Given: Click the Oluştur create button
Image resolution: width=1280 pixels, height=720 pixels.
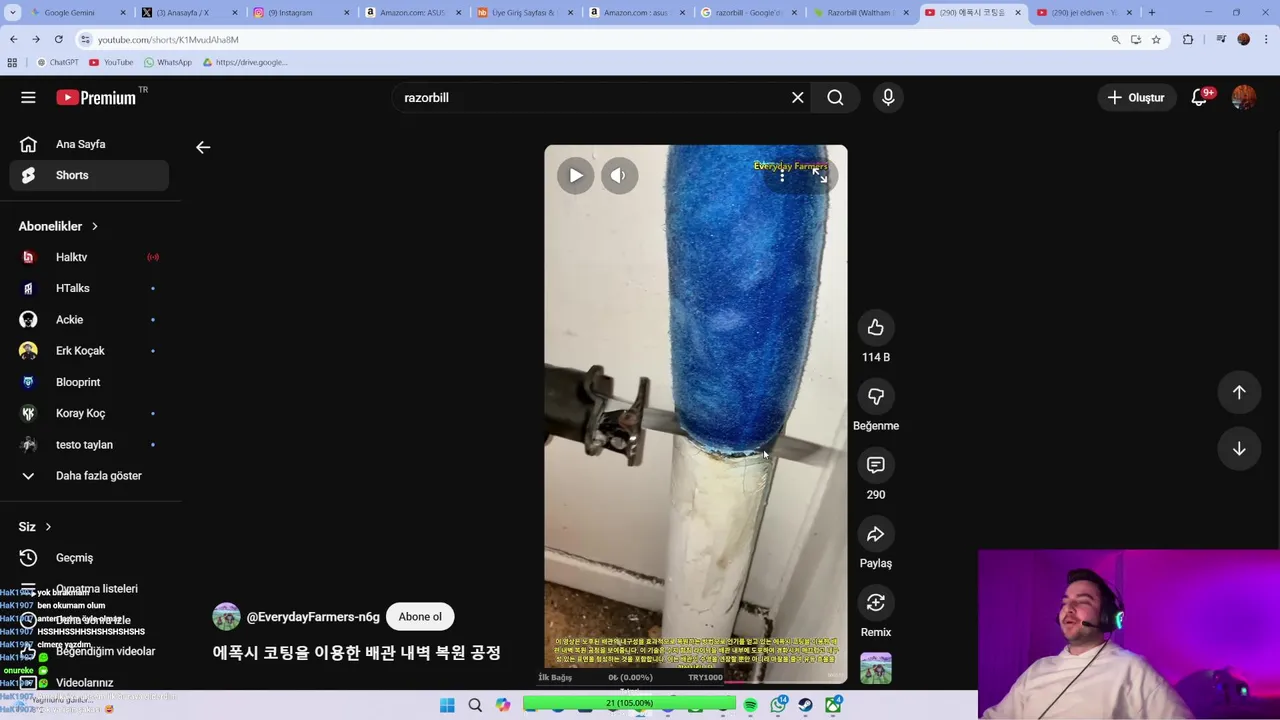Looking at the screenshot, I should 1136,97.
